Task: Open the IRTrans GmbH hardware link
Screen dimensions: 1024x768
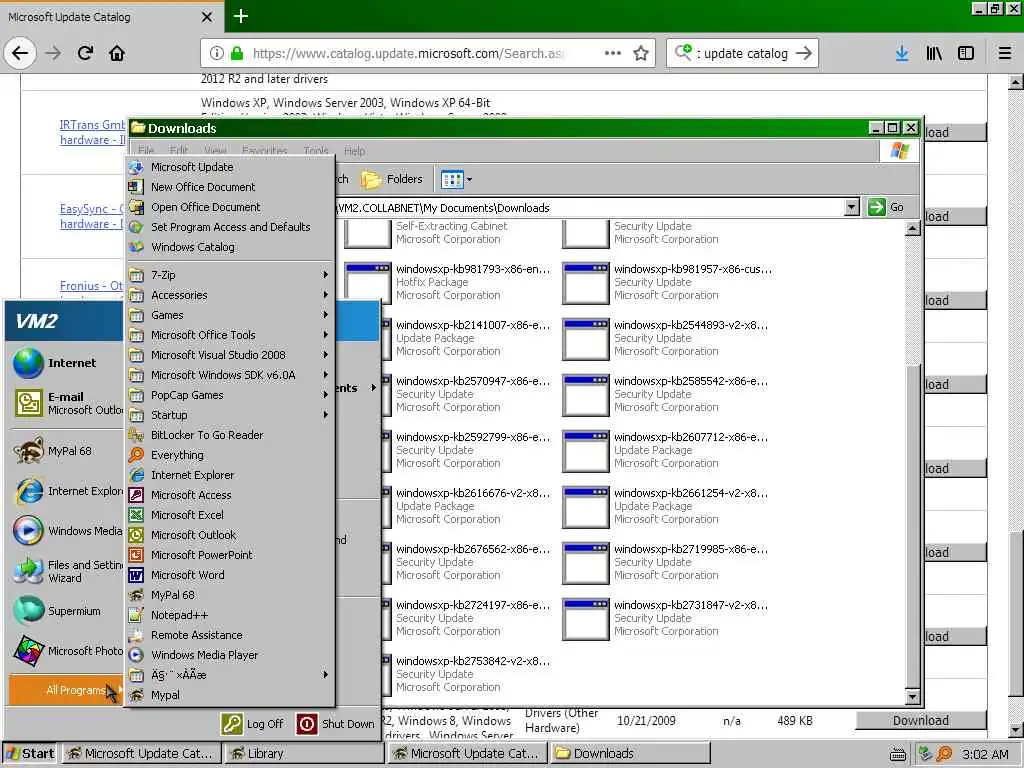Action: [92, 133]
